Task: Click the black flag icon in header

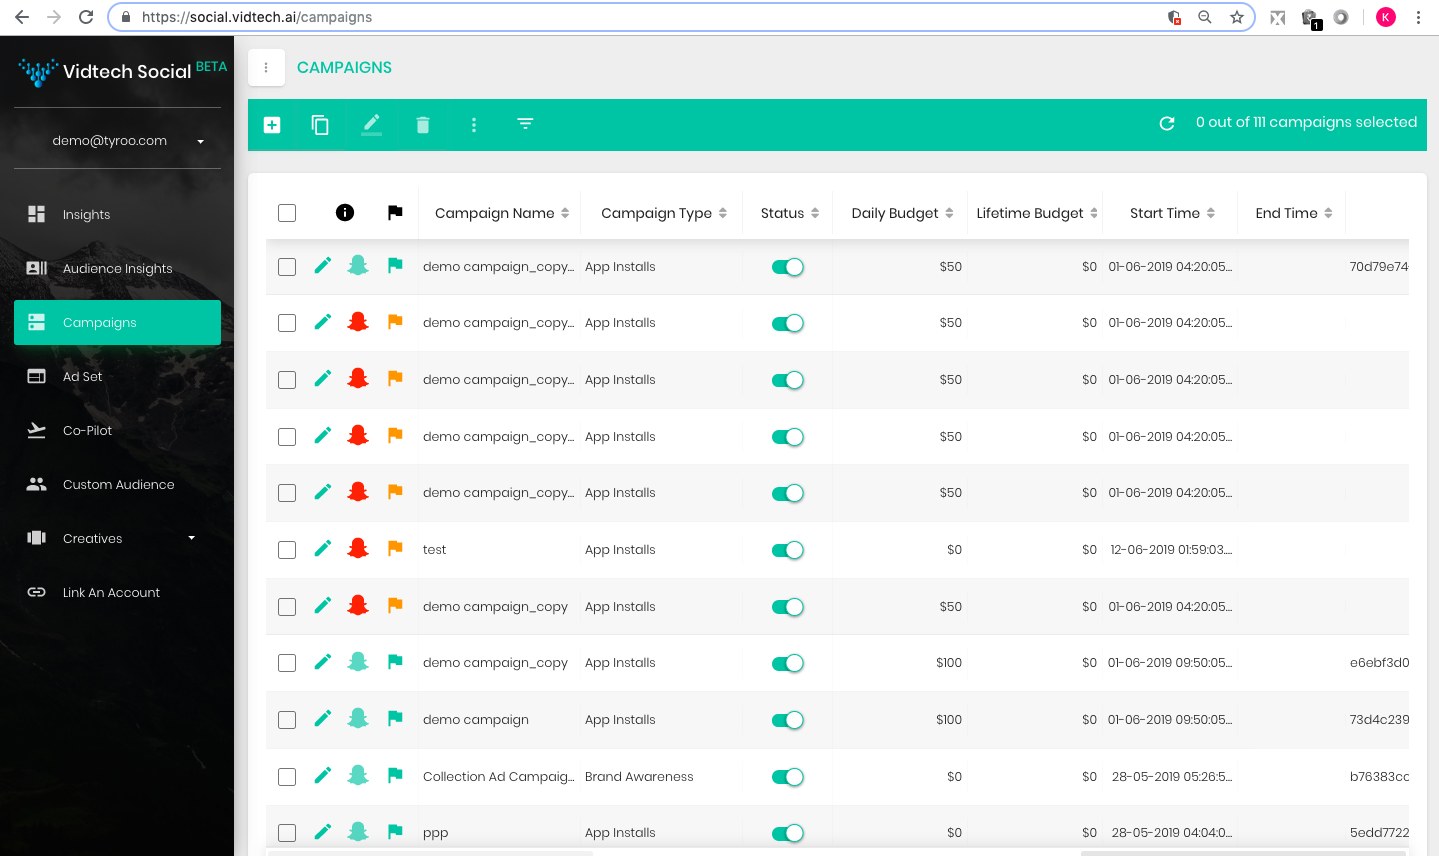Action: pos(395,212)
